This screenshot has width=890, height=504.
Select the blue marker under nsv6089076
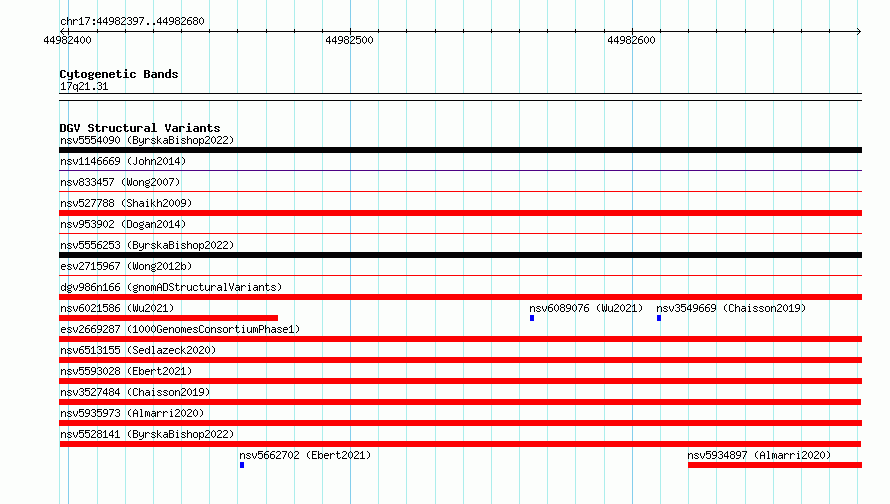click(532, 318)
